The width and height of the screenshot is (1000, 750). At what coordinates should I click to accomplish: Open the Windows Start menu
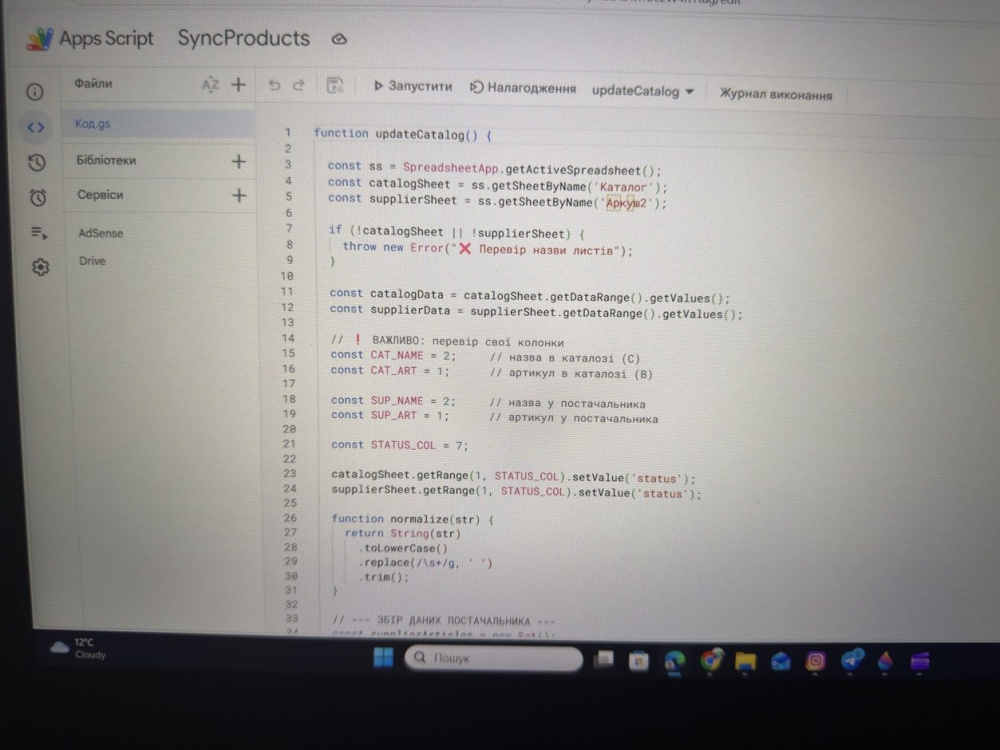(x=383, y=657)
